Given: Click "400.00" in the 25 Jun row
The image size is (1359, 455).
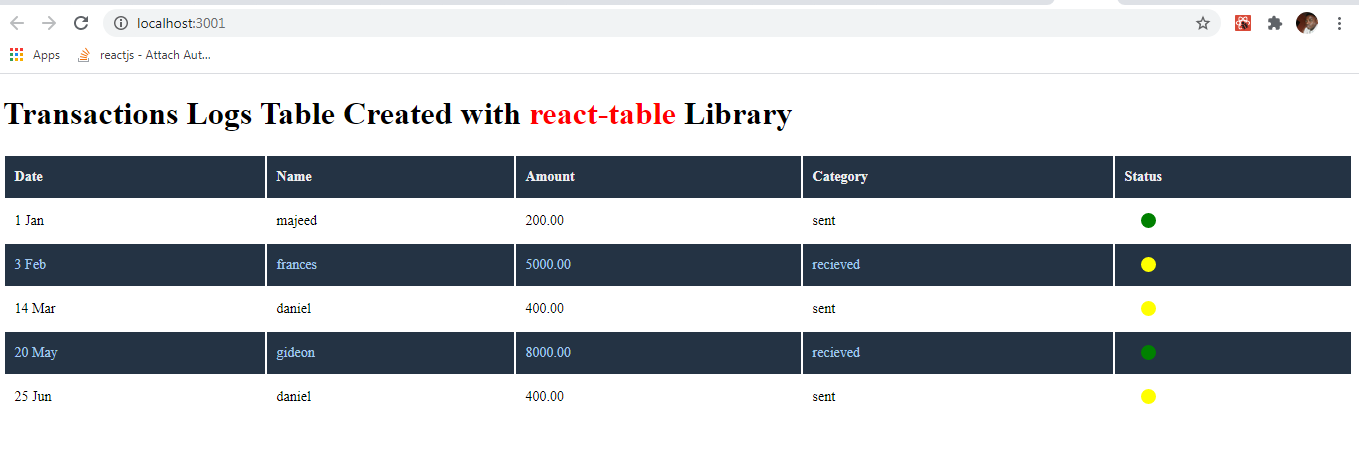Looking at the screenshot, I should coord(545,397).
